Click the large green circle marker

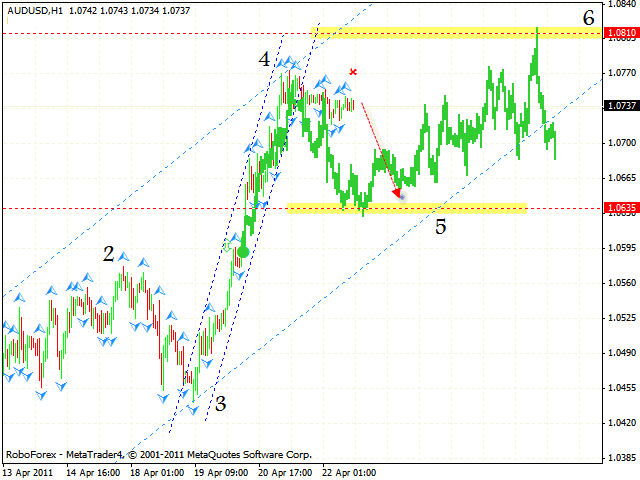pyautogui.click(x=243, y=252)
